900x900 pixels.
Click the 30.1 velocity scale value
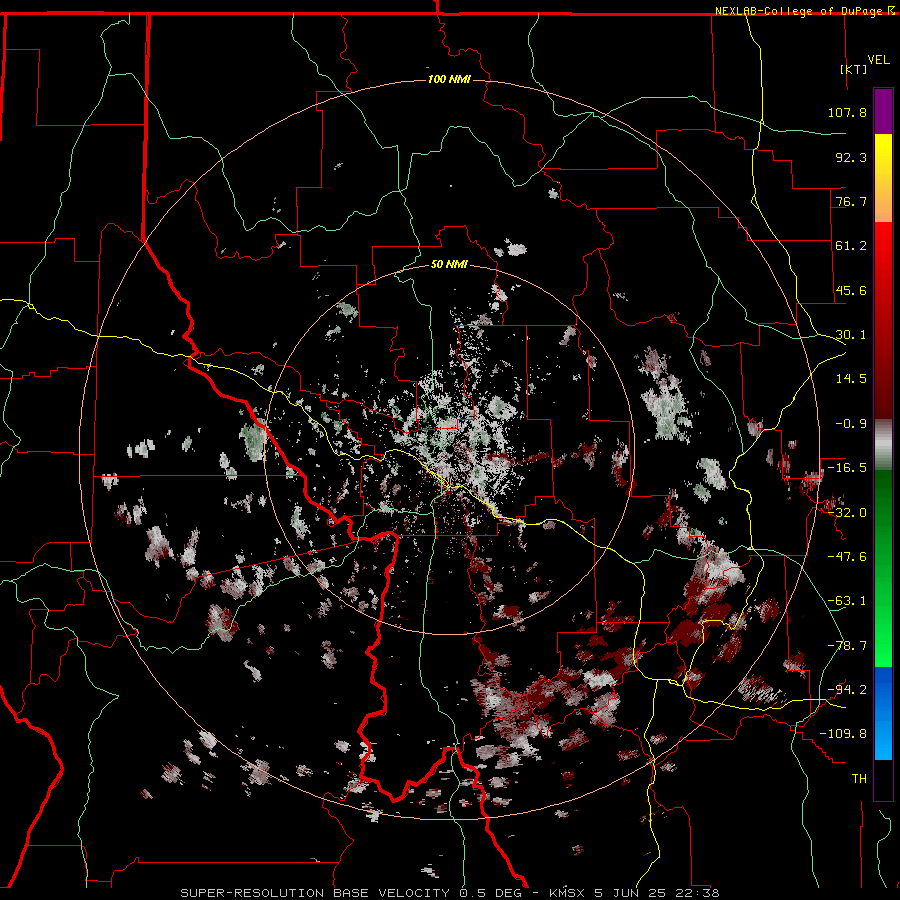pyautogui.click(x=851, y=335)
